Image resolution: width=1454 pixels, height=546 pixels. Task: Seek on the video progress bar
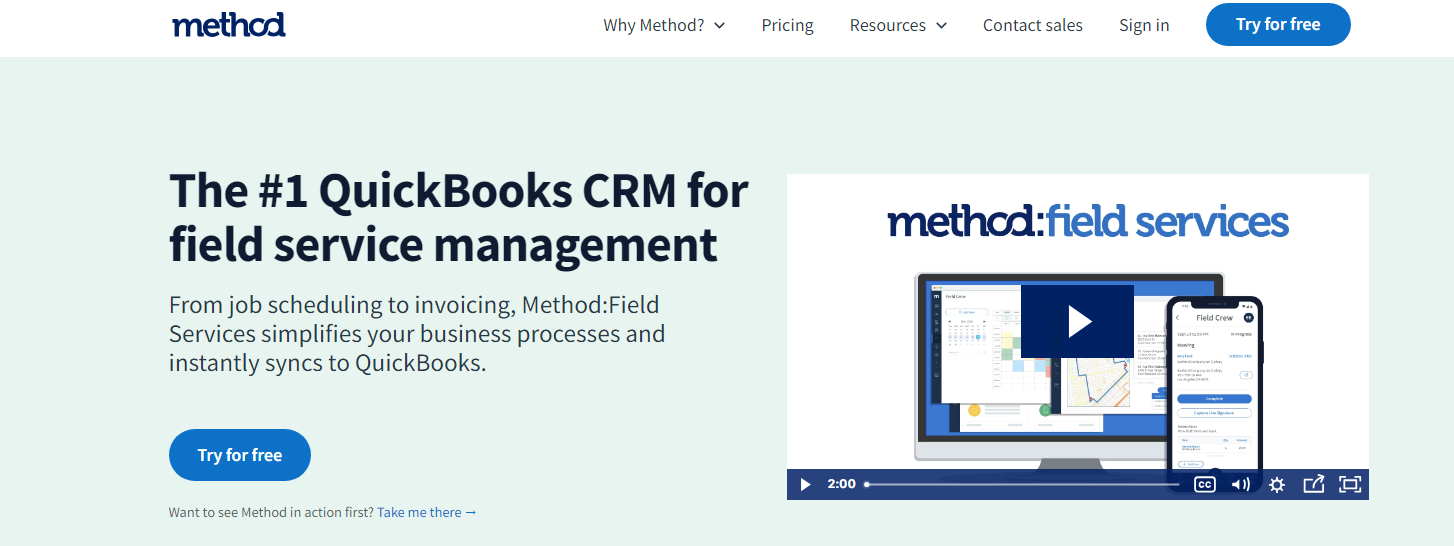pos(1022,484)
